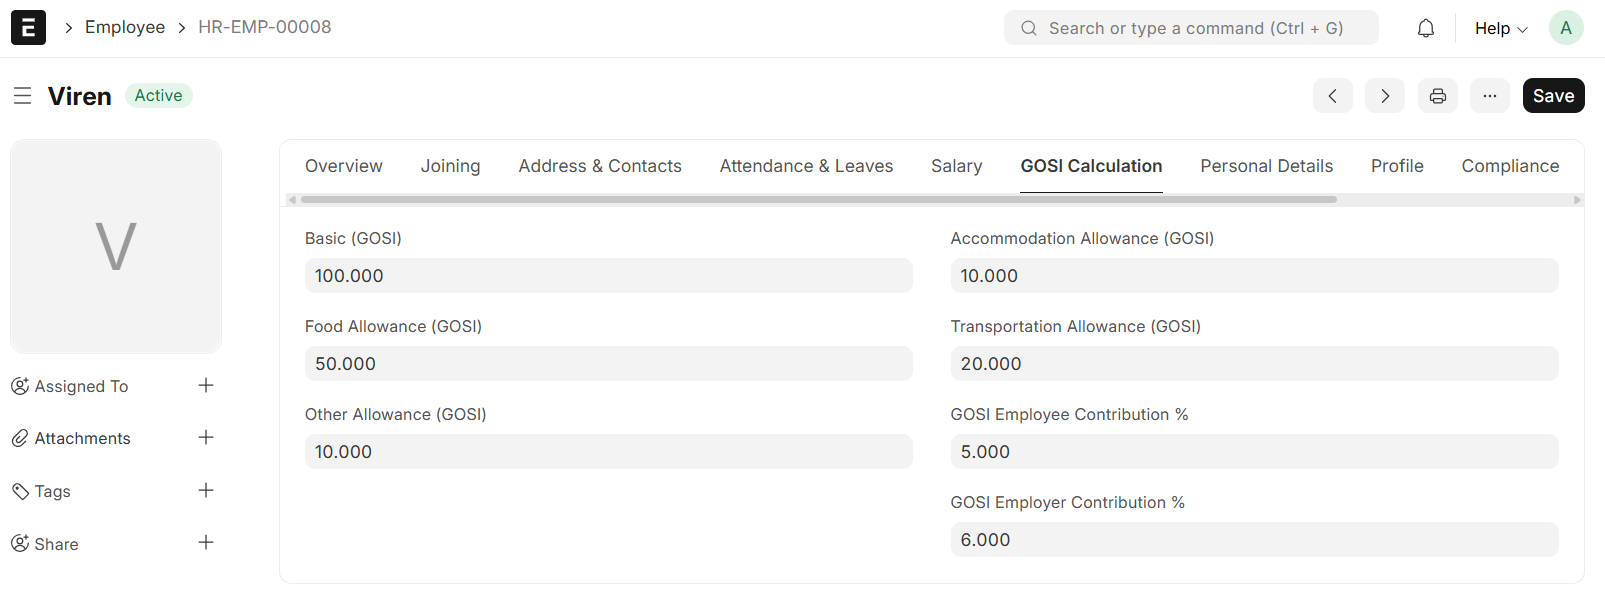
Task: Open the Attendance & Leaves tab
Action: click(806, 166)
